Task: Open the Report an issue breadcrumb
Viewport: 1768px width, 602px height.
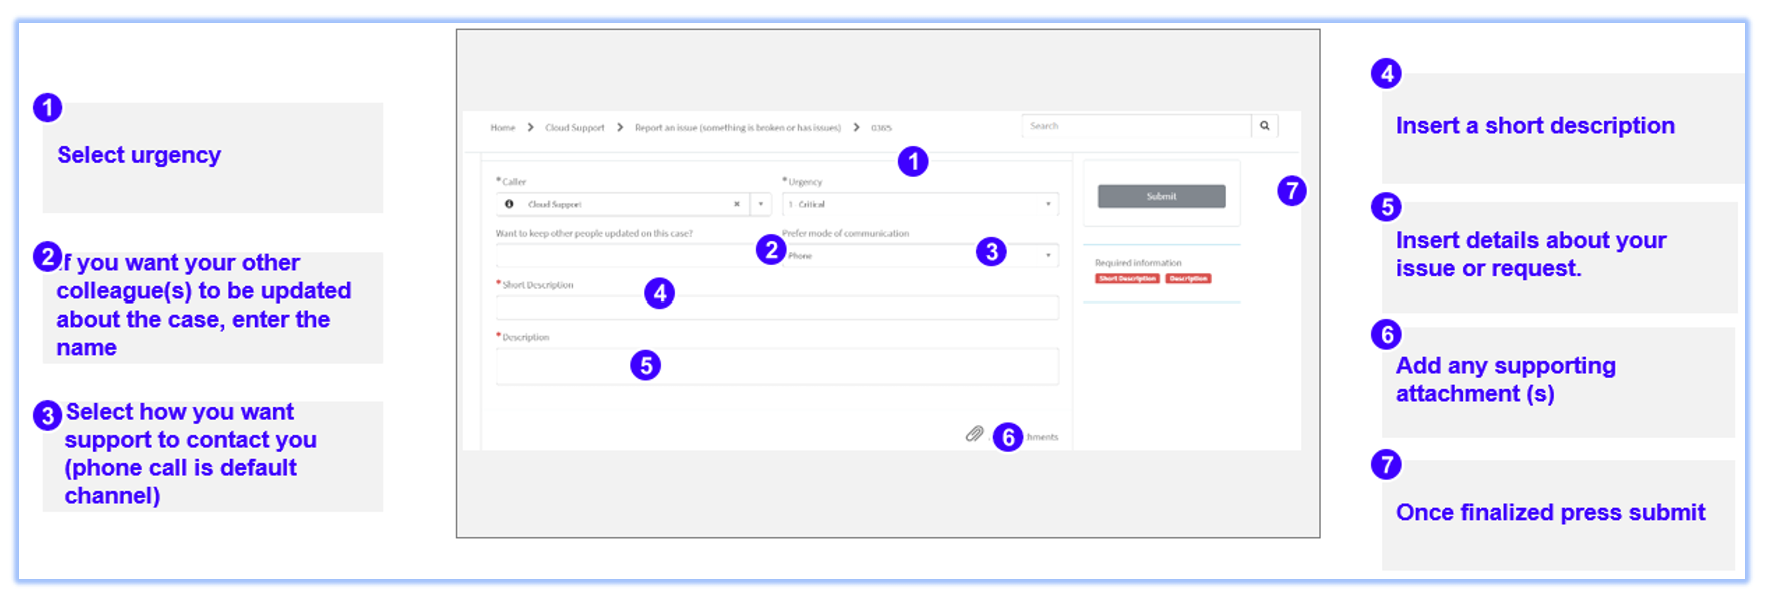Action: pos(737,128)
